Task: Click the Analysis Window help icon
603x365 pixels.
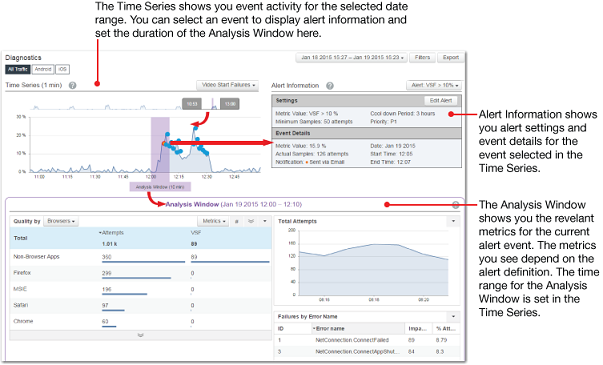Action: coord(455,205)
